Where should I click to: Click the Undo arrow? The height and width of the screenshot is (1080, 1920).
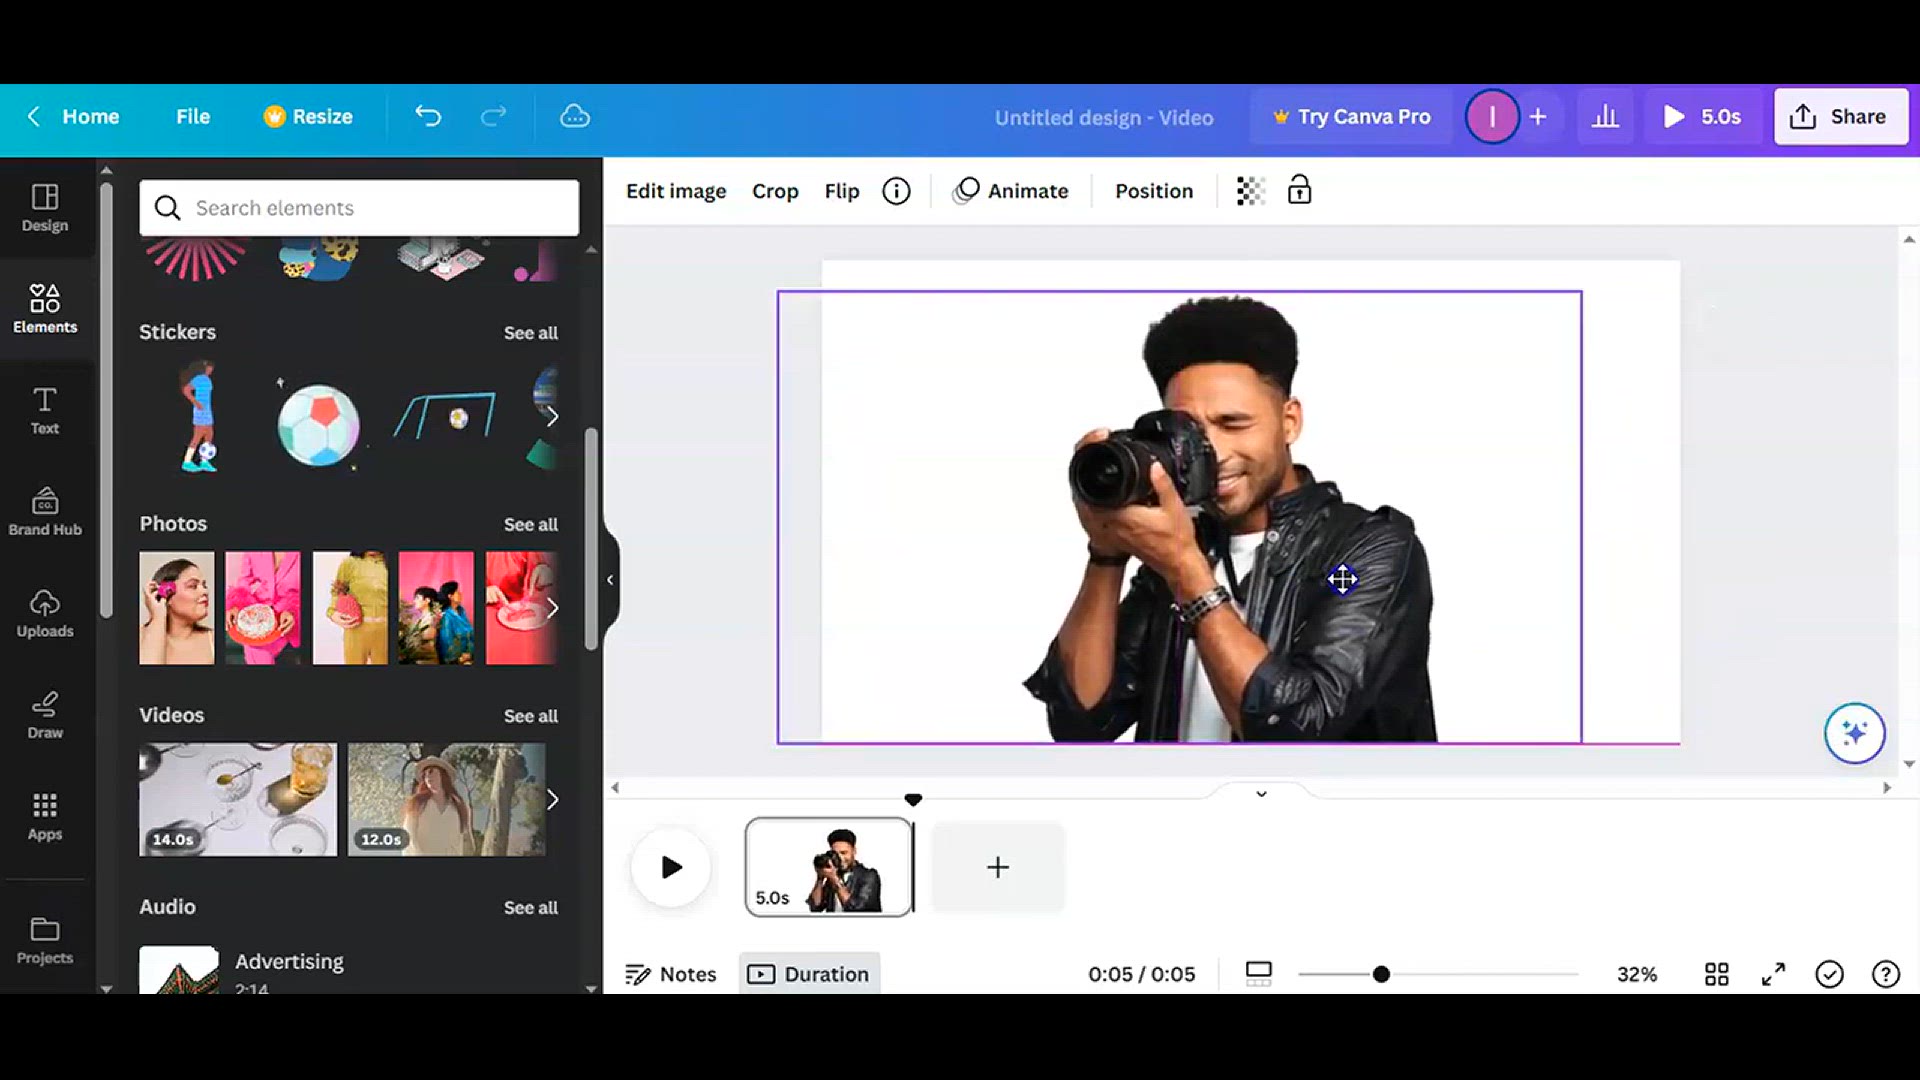click(x=428, y=117)
